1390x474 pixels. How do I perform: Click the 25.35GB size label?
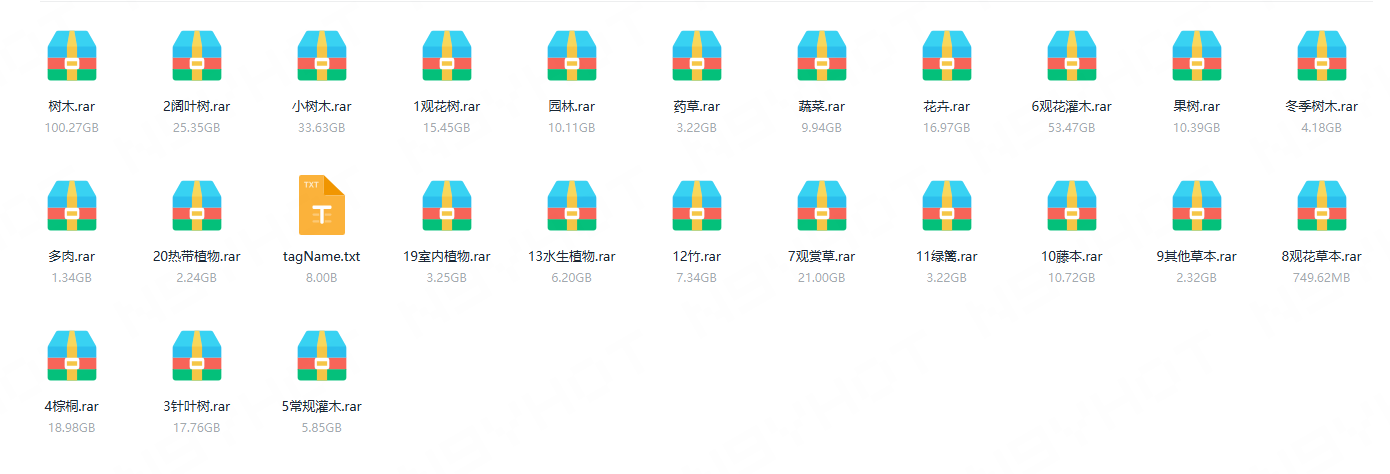[197, 128]
